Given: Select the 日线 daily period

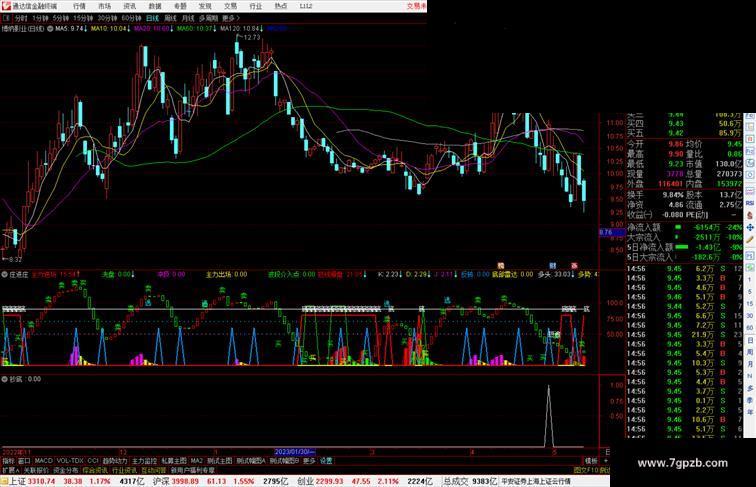Looking at the screenshot, I should [152, 18].
